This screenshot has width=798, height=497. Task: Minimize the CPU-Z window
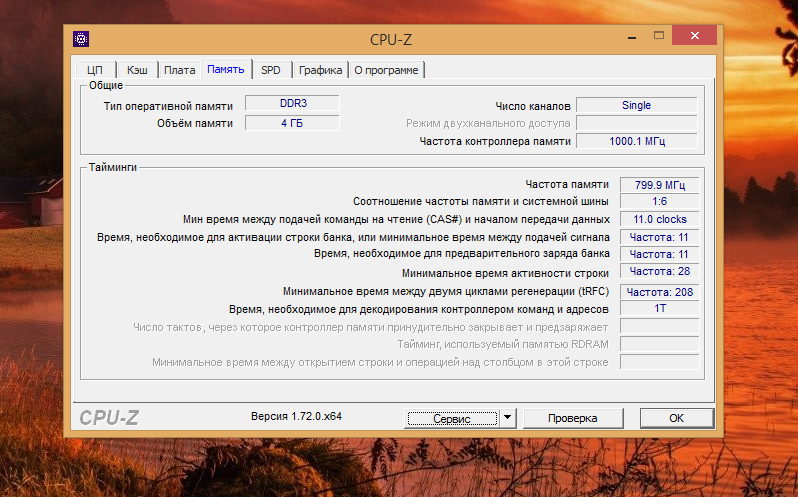[632, 37]
